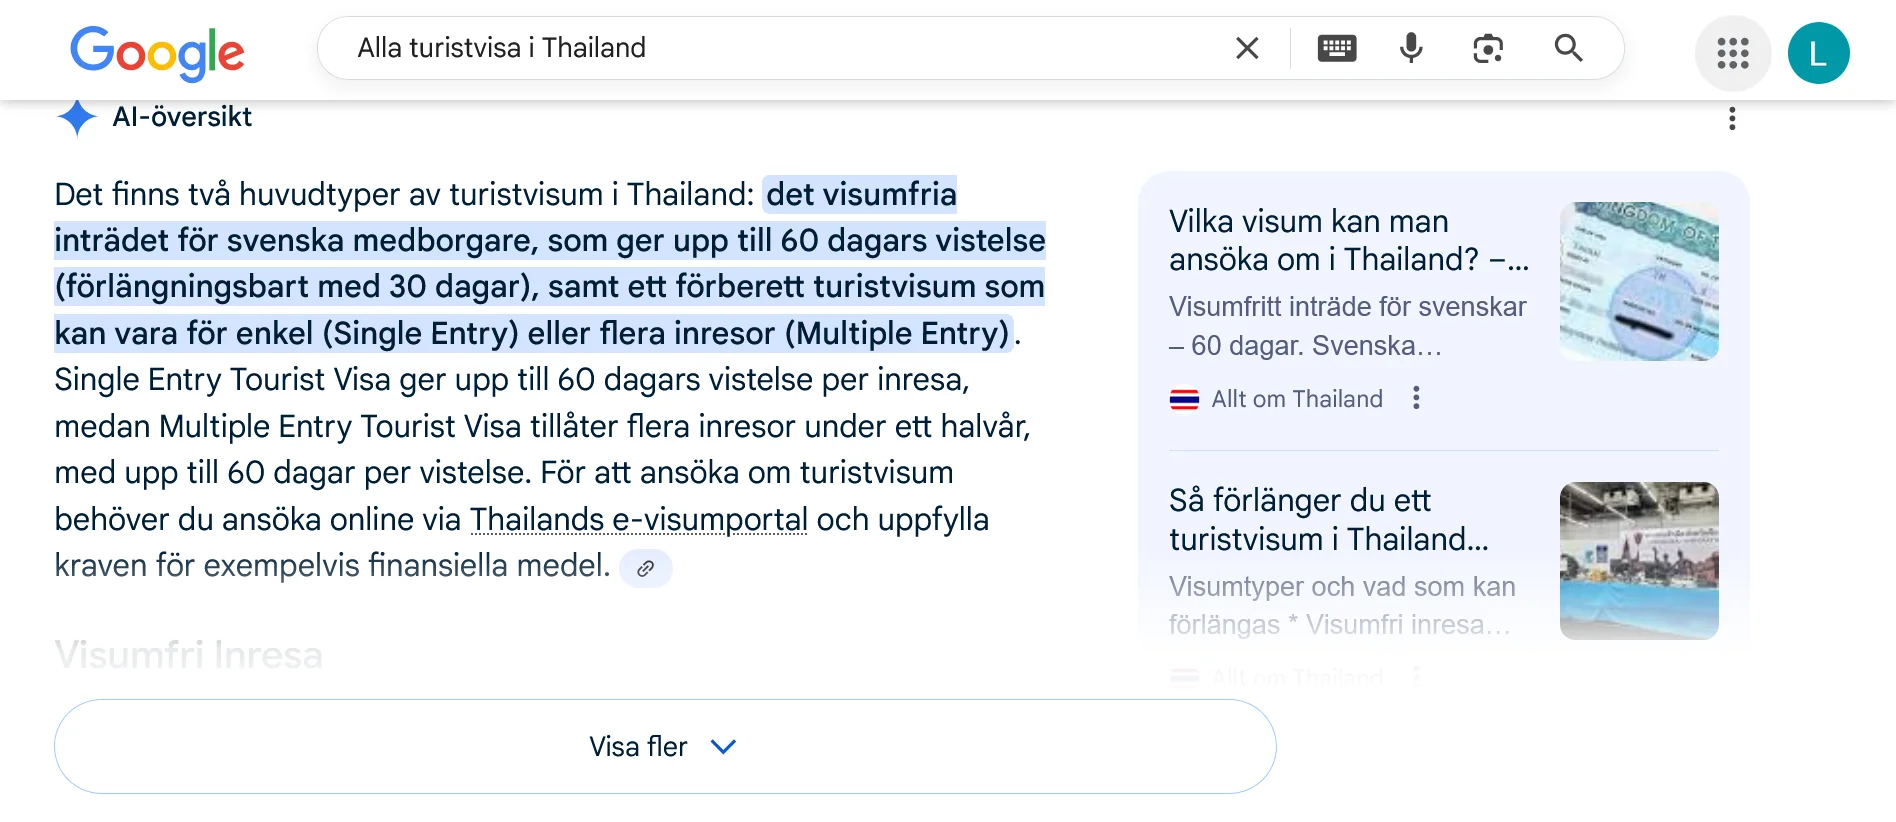Open the on-screen keyboard input tool

point(1337,48)
